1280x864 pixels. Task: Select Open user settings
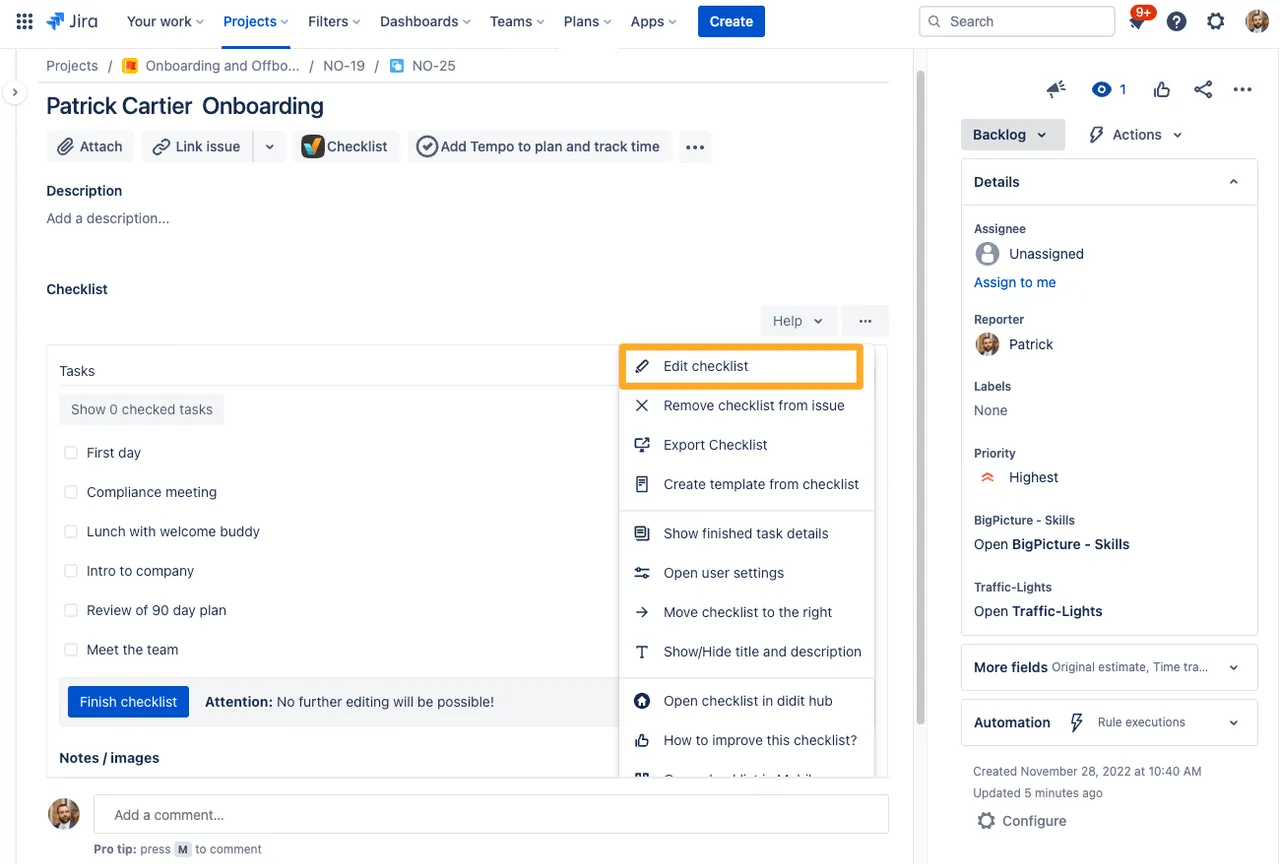[746, 573]
